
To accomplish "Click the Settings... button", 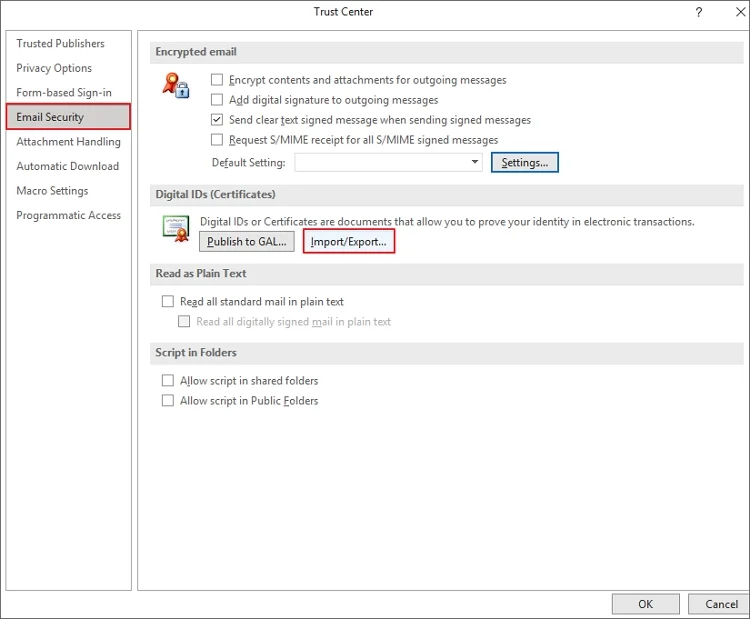I will tap(525, 163).
